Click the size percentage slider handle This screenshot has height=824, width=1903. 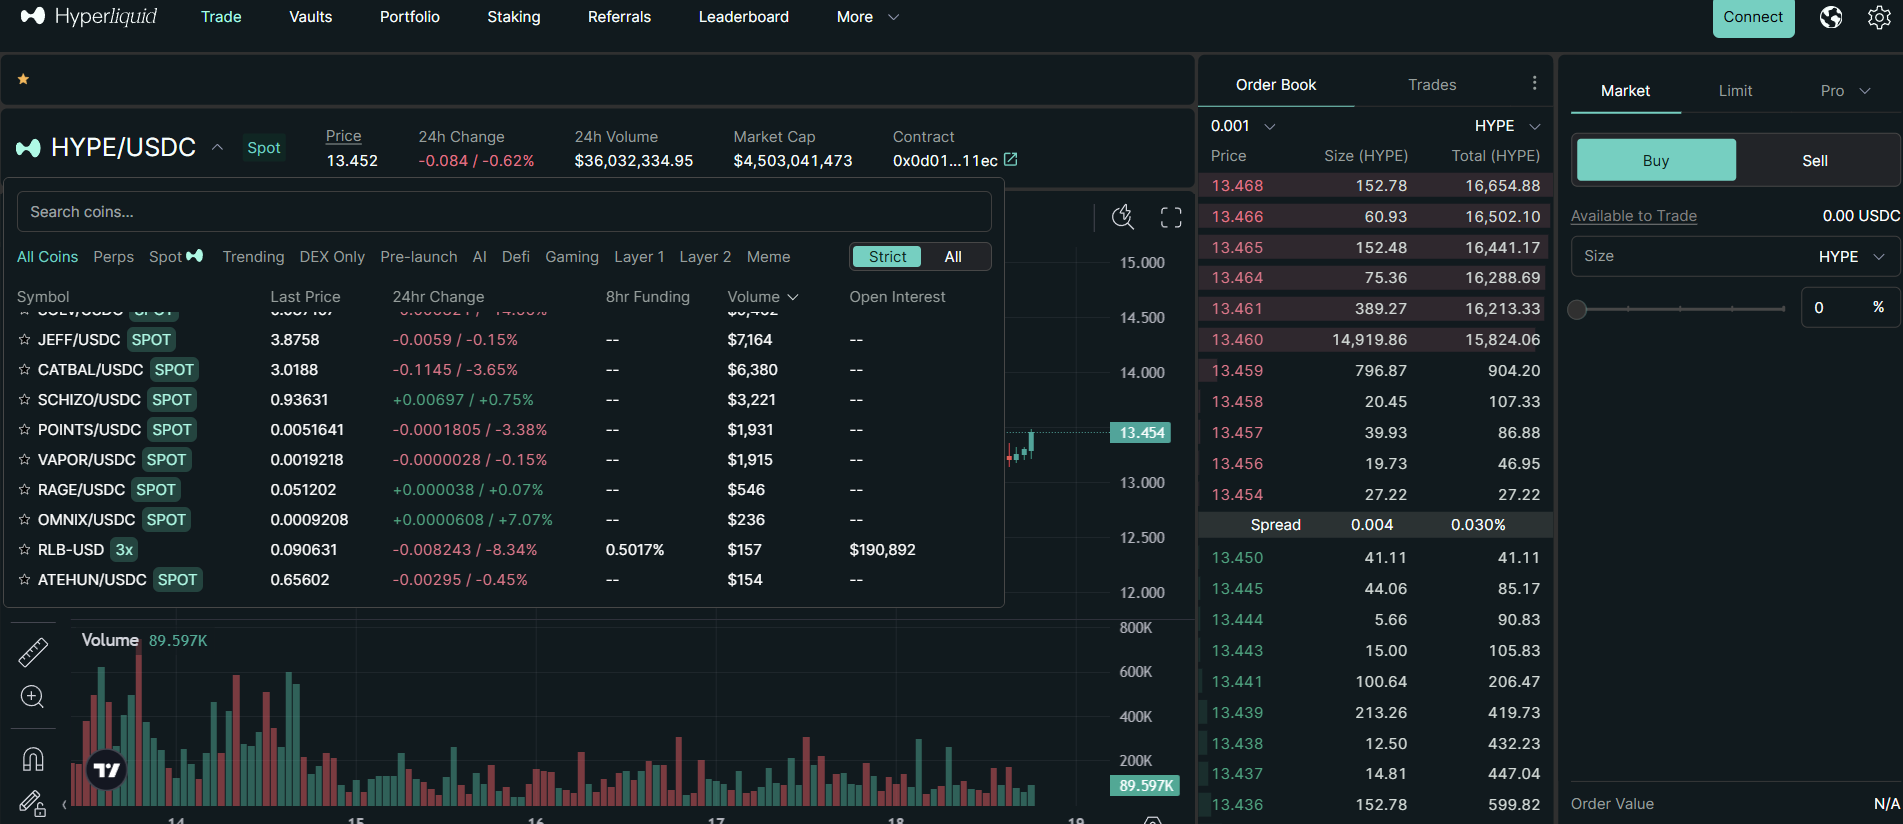(1577, 309)
